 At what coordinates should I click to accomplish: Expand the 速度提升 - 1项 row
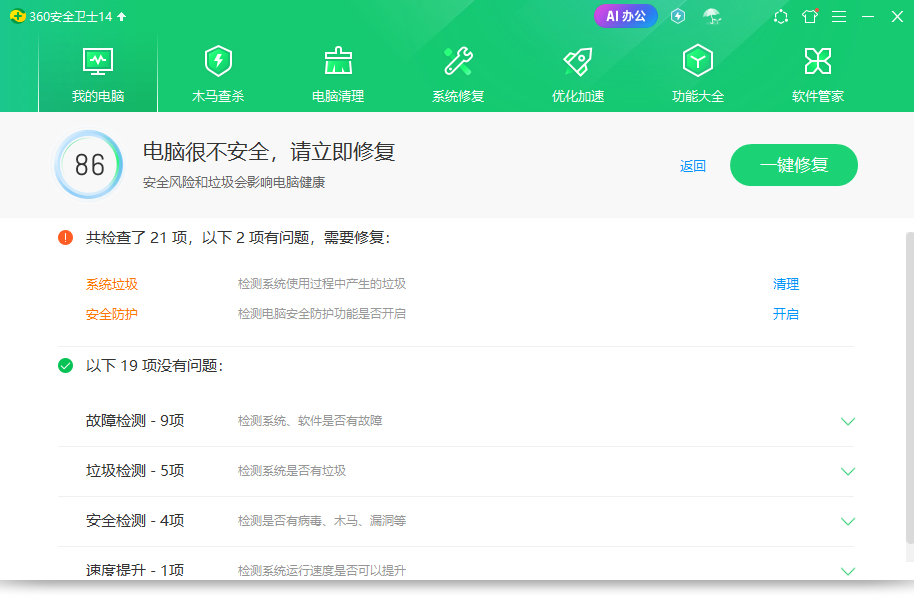(848, 571)
